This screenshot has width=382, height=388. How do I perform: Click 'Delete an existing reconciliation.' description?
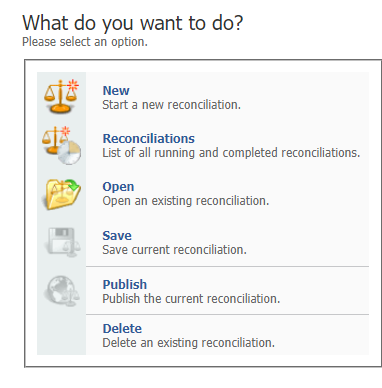click(x=188, y=342)
